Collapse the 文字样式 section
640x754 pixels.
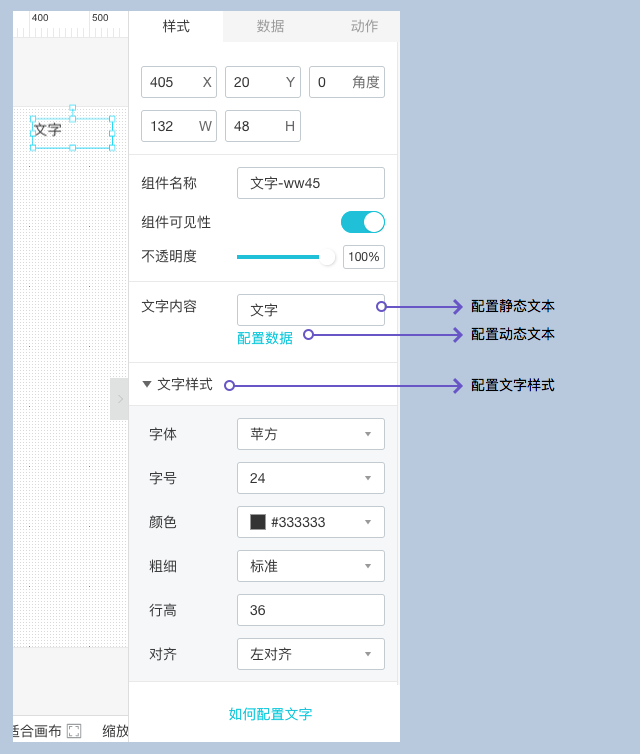147,384
